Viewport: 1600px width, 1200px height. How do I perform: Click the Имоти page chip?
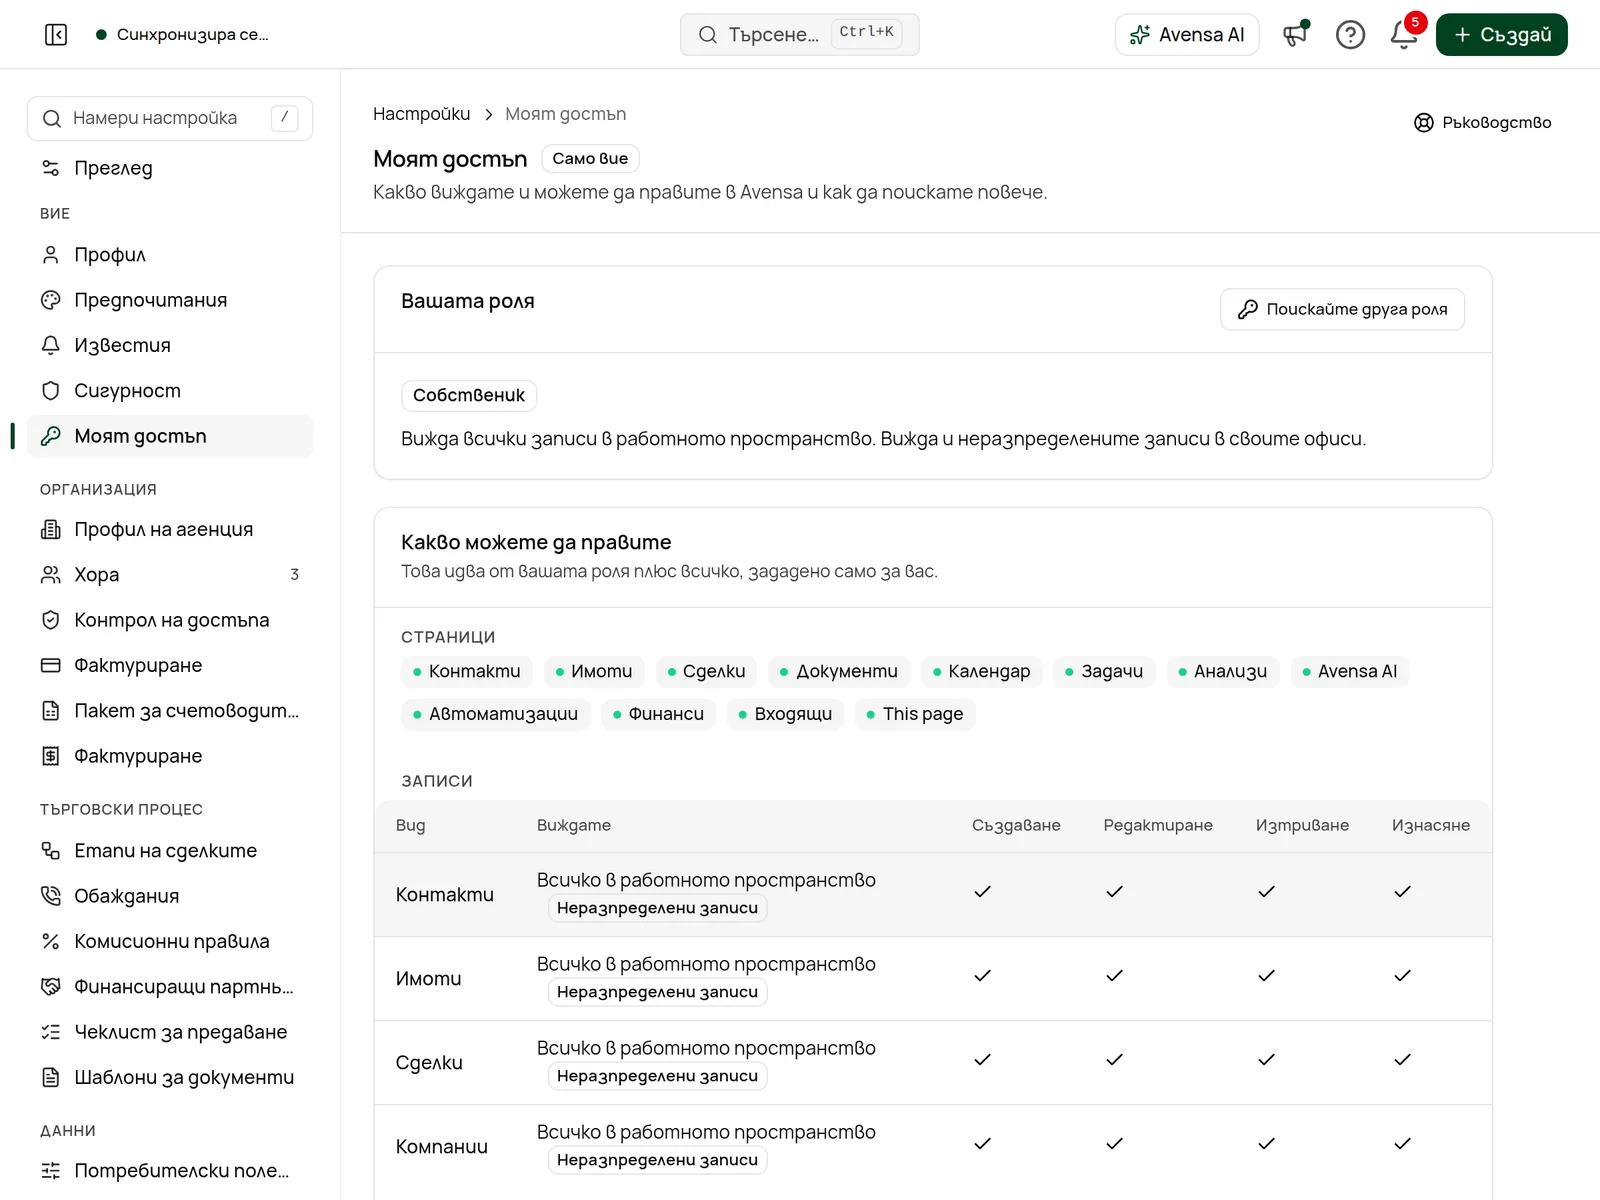click(x=594, y=672)
